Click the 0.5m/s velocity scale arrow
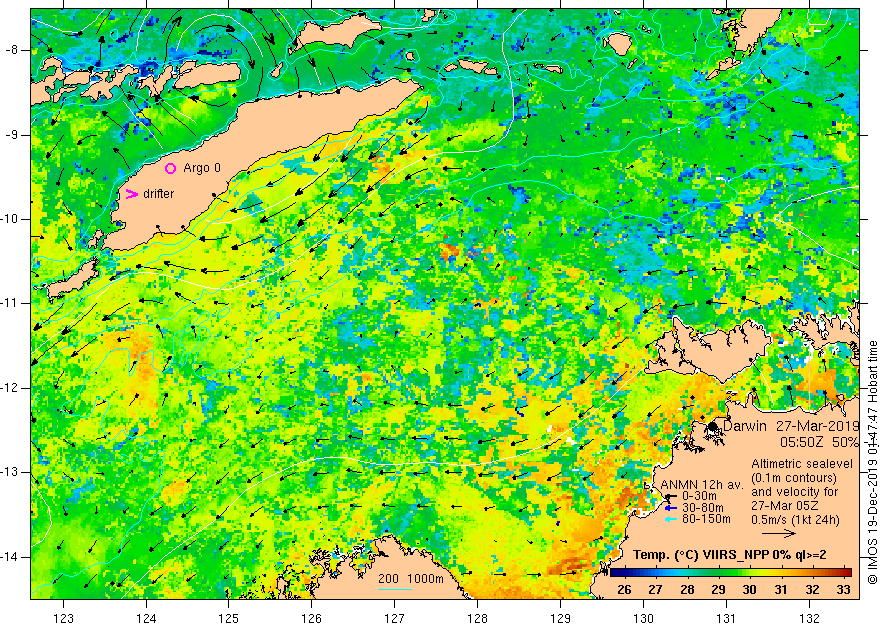The image size is (880, 630). click(x=779, y=534)
